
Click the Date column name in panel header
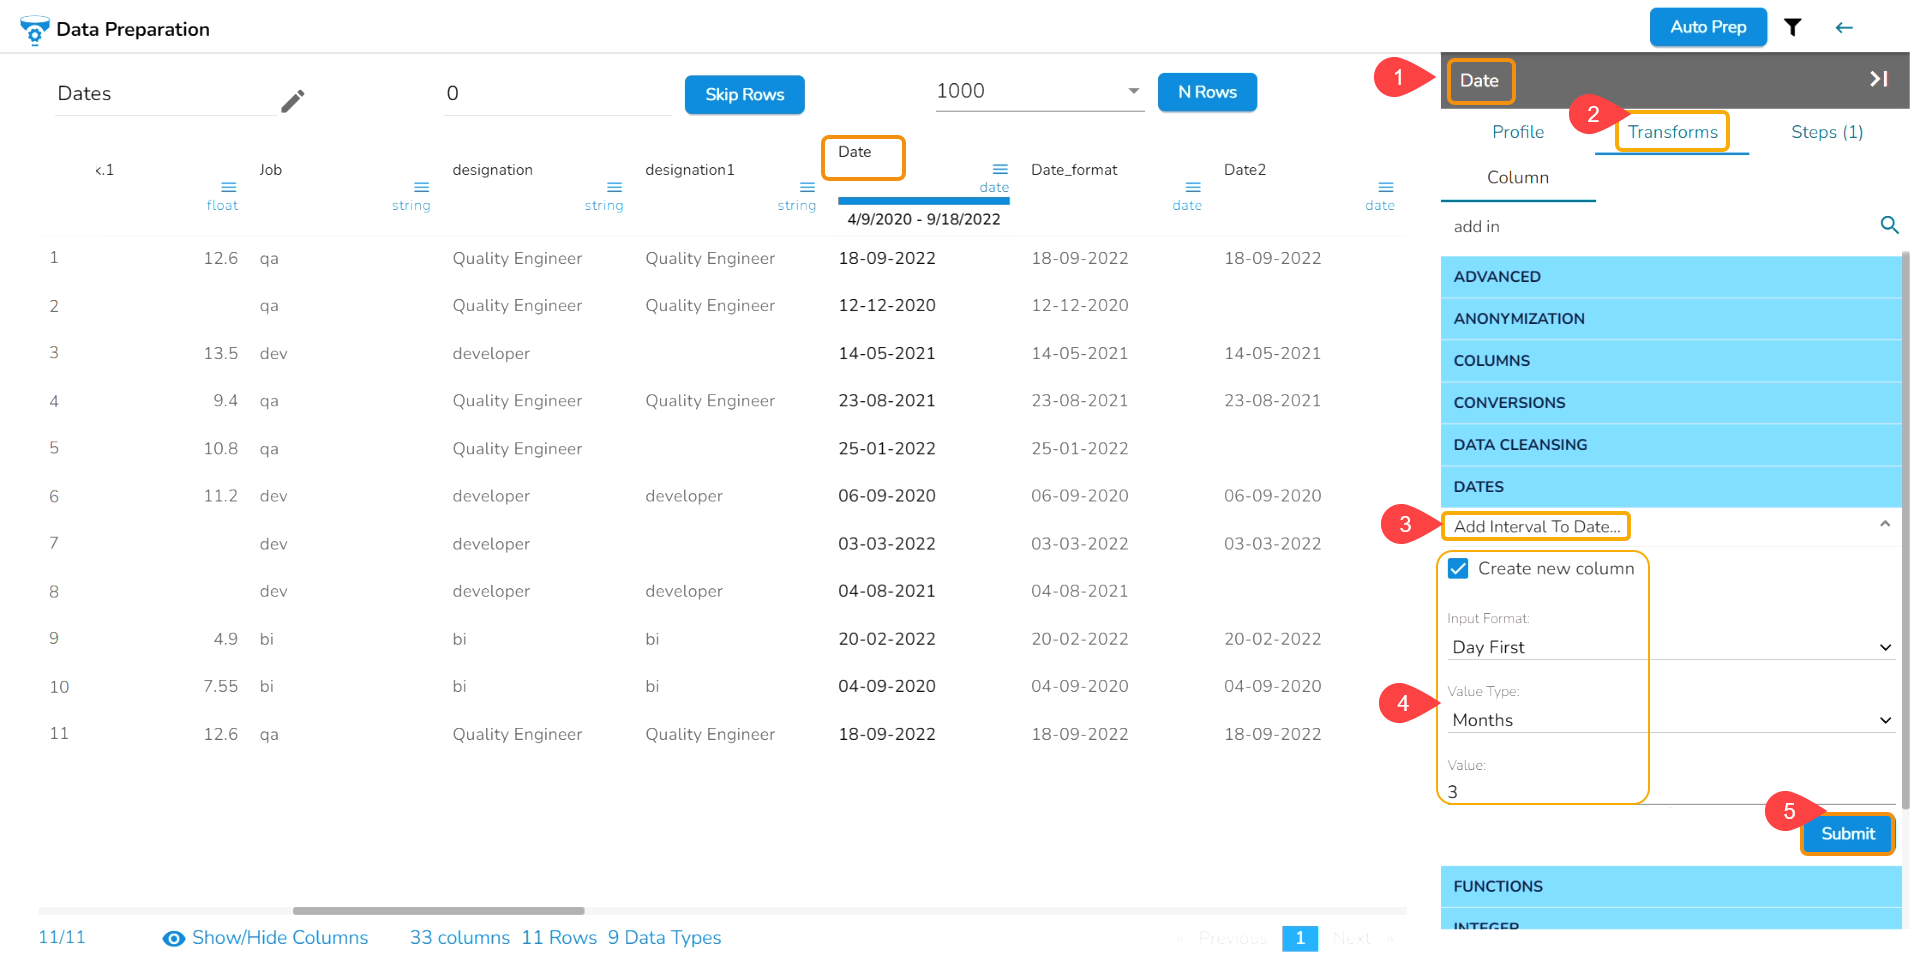click(x=1479, y=81)
